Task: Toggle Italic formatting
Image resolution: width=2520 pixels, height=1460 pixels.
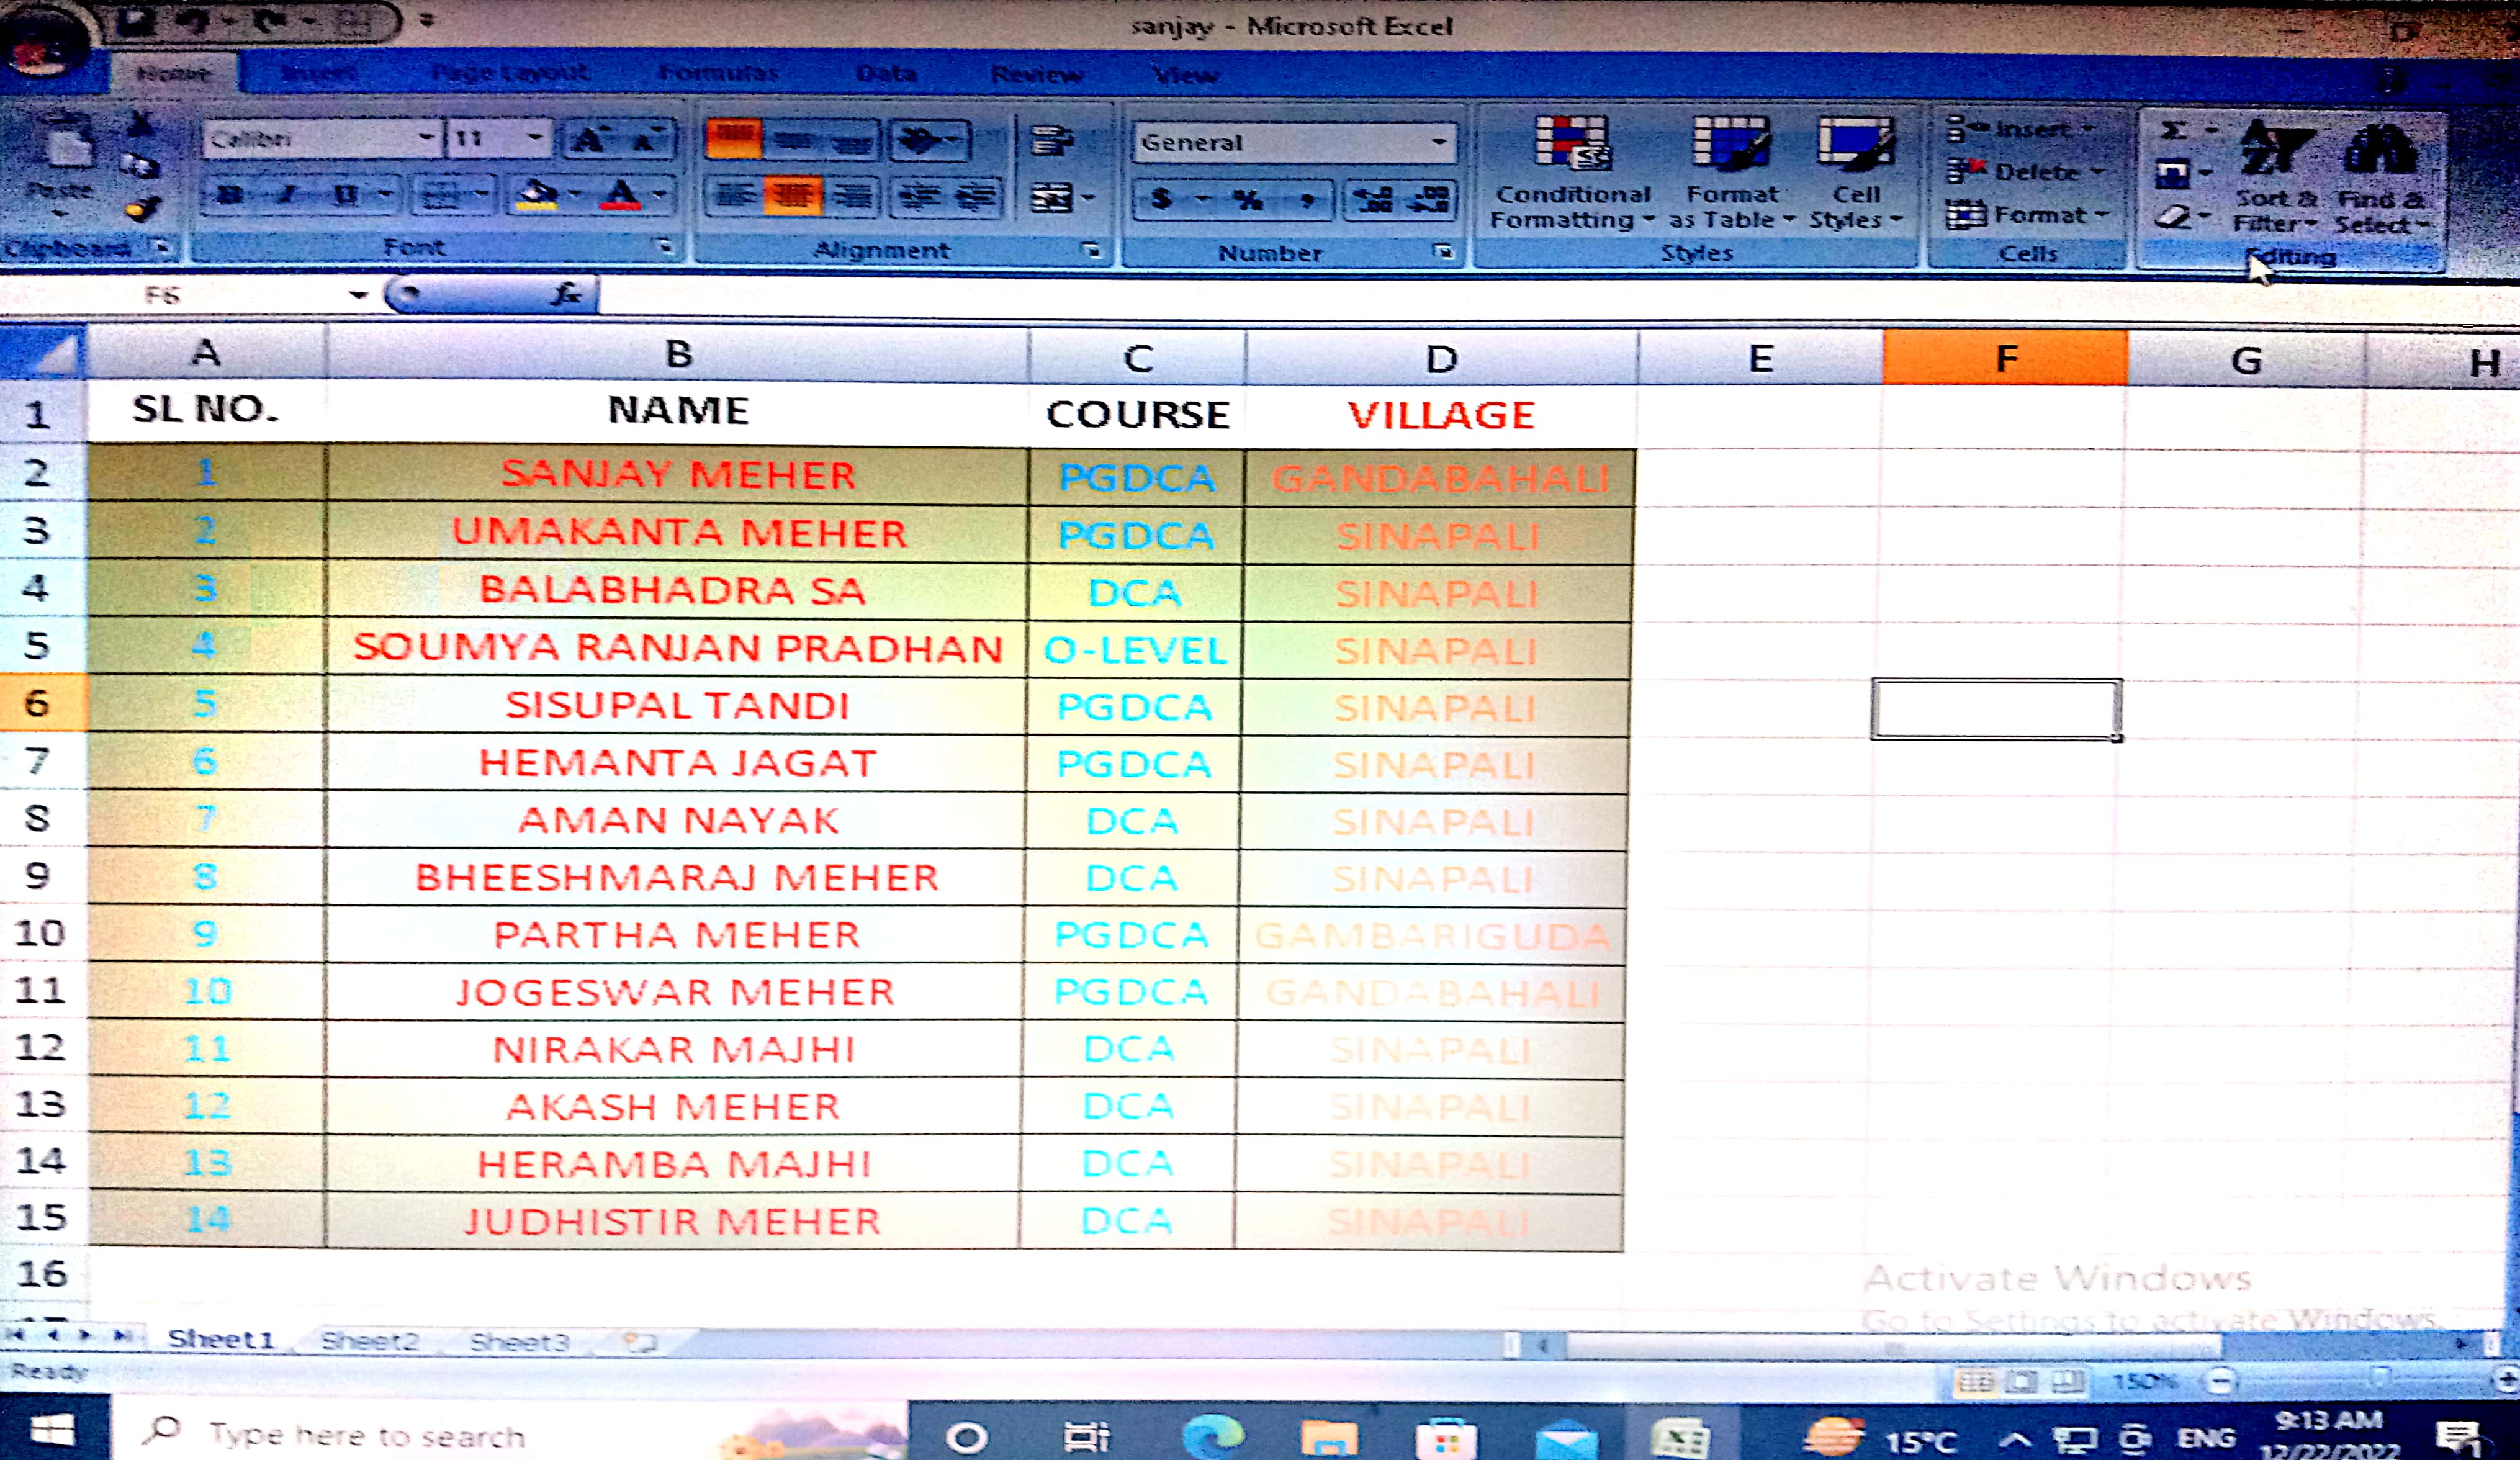Action: click(287, 195)
